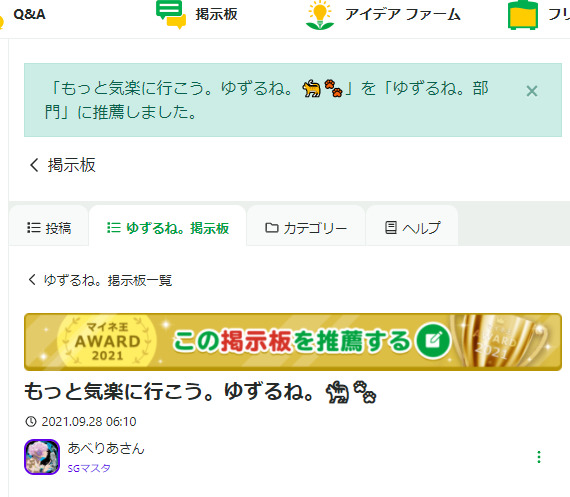570x497 pixels.
Task: Open the ヘルプ tab
Action: (412, 228)
